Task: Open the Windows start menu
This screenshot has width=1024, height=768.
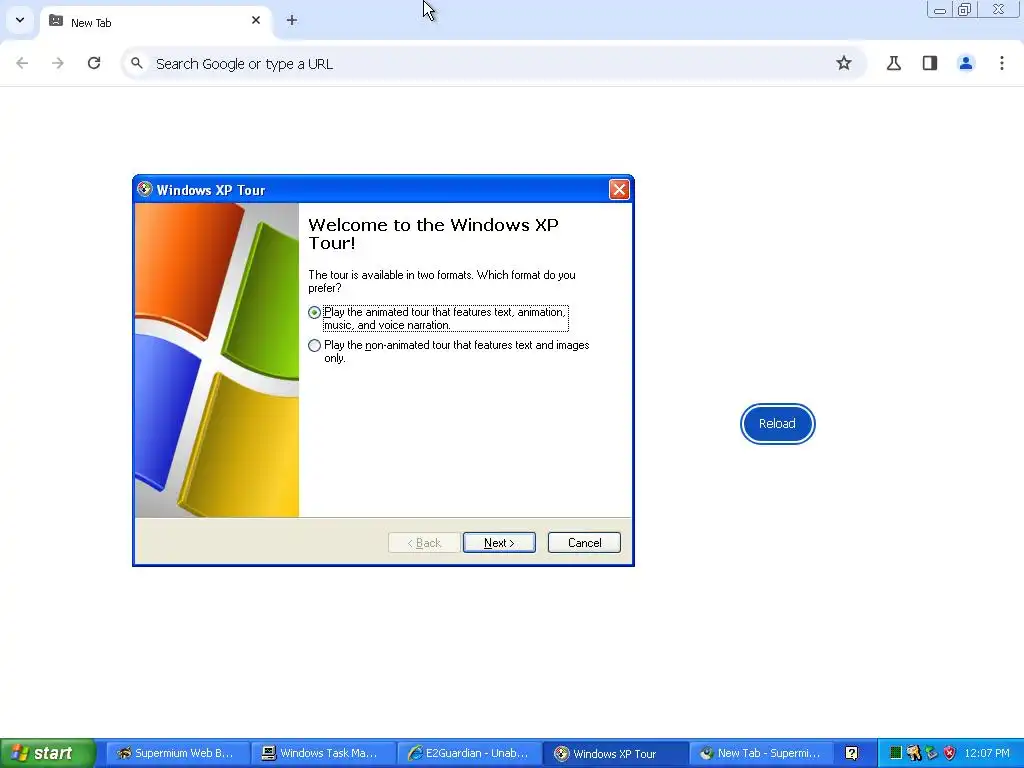Action: coord(48,753)
